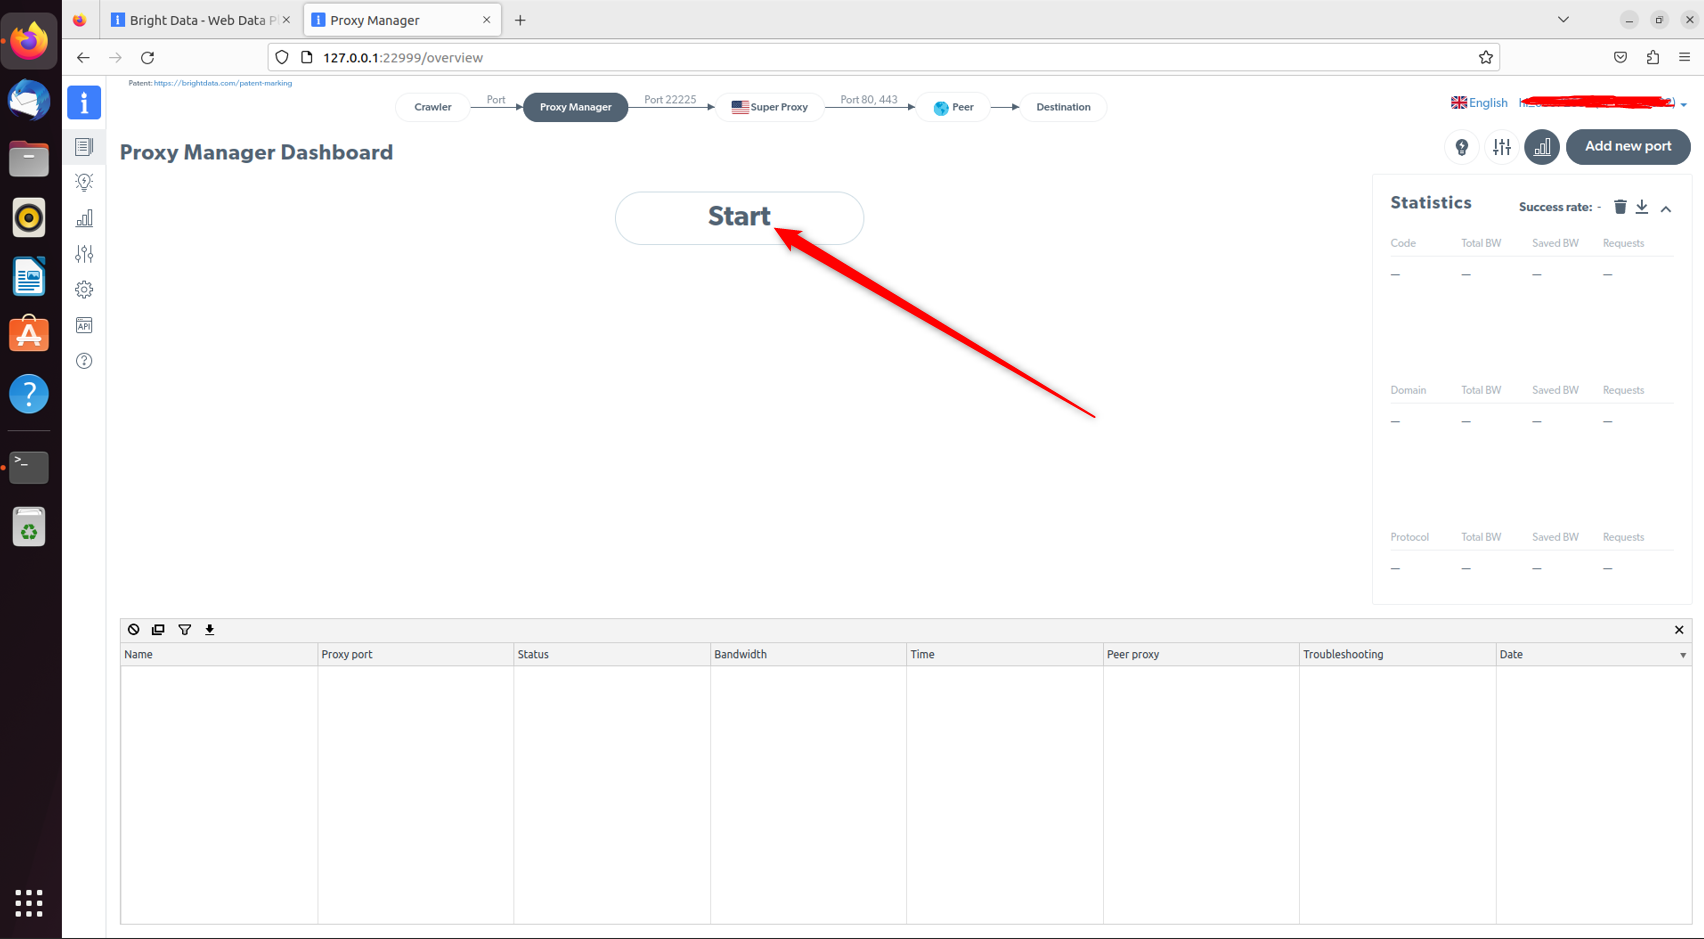Viewport: 1704px width, 939px height.
Task: Open the brightdata patent-marking link
Action: (222, 83)
